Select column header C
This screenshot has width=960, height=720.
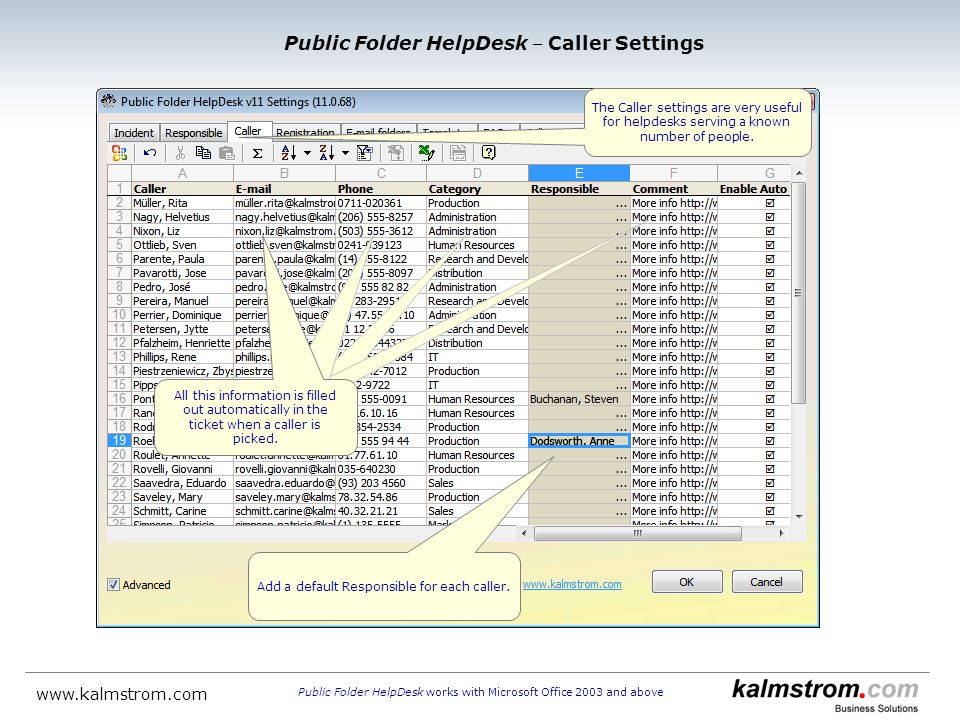(381, 173)
